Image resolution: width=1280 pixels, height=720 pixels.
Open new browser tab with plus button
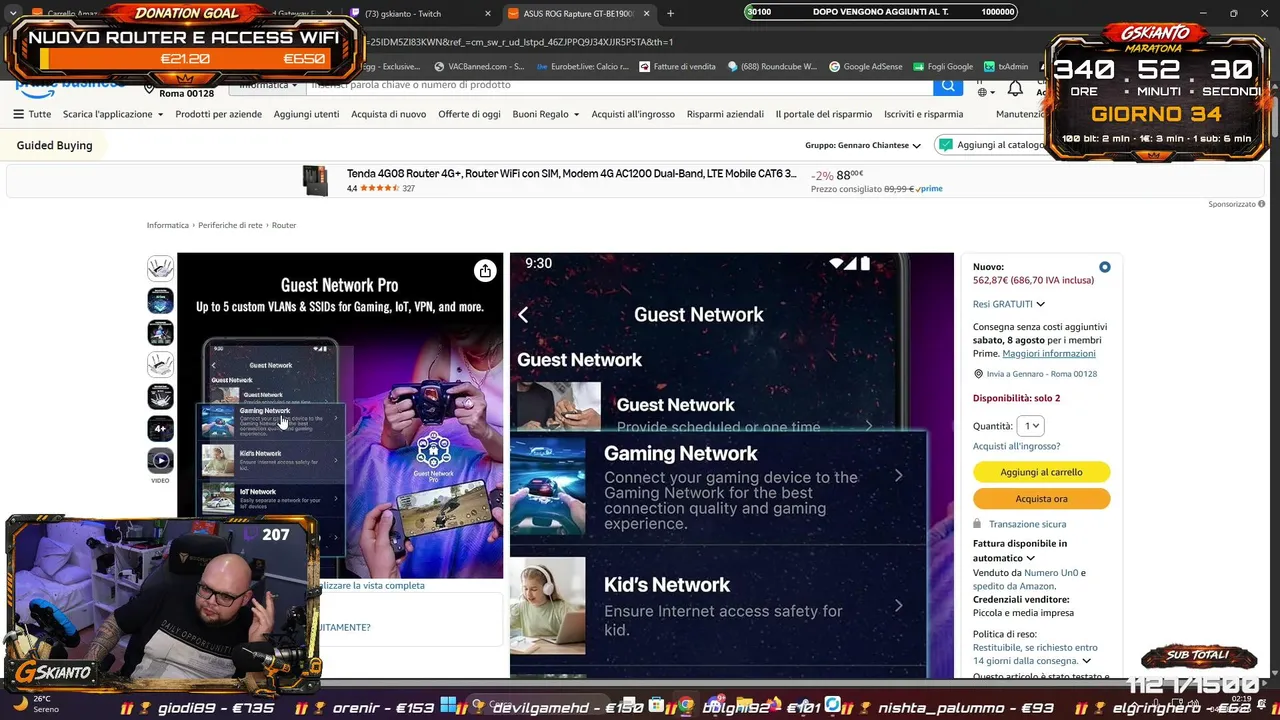pos(670,14)
